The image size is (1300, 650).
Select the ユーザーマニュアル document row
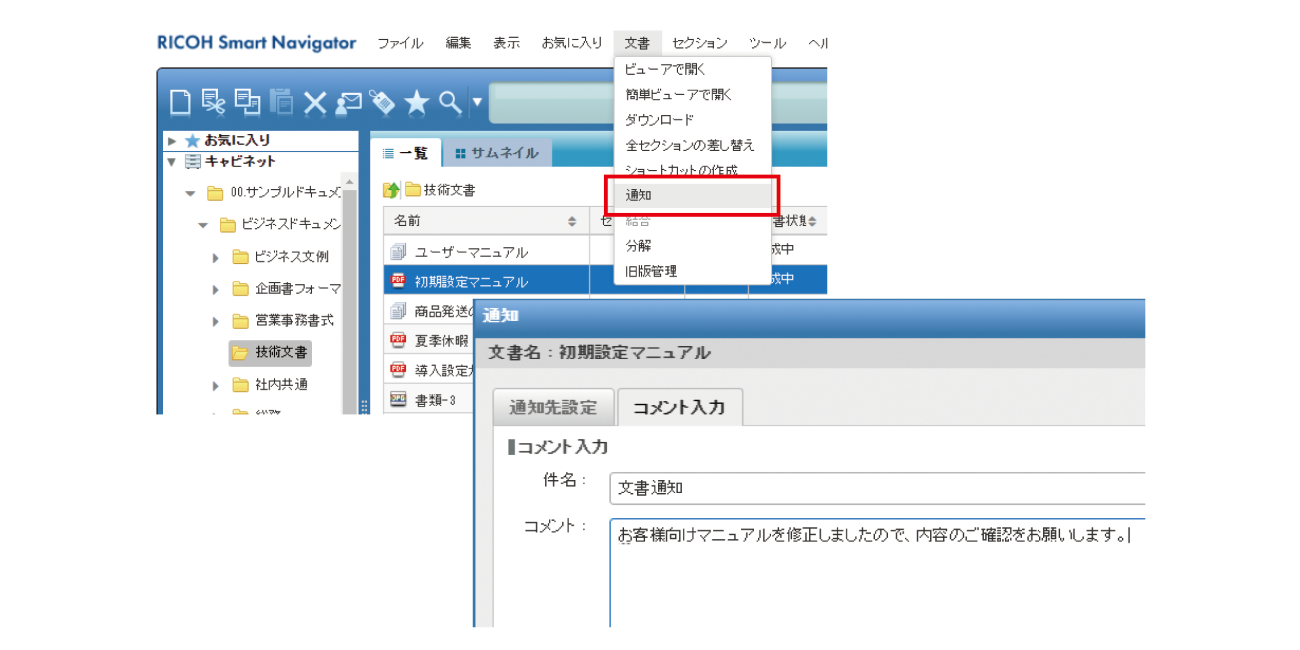point(470,251)
